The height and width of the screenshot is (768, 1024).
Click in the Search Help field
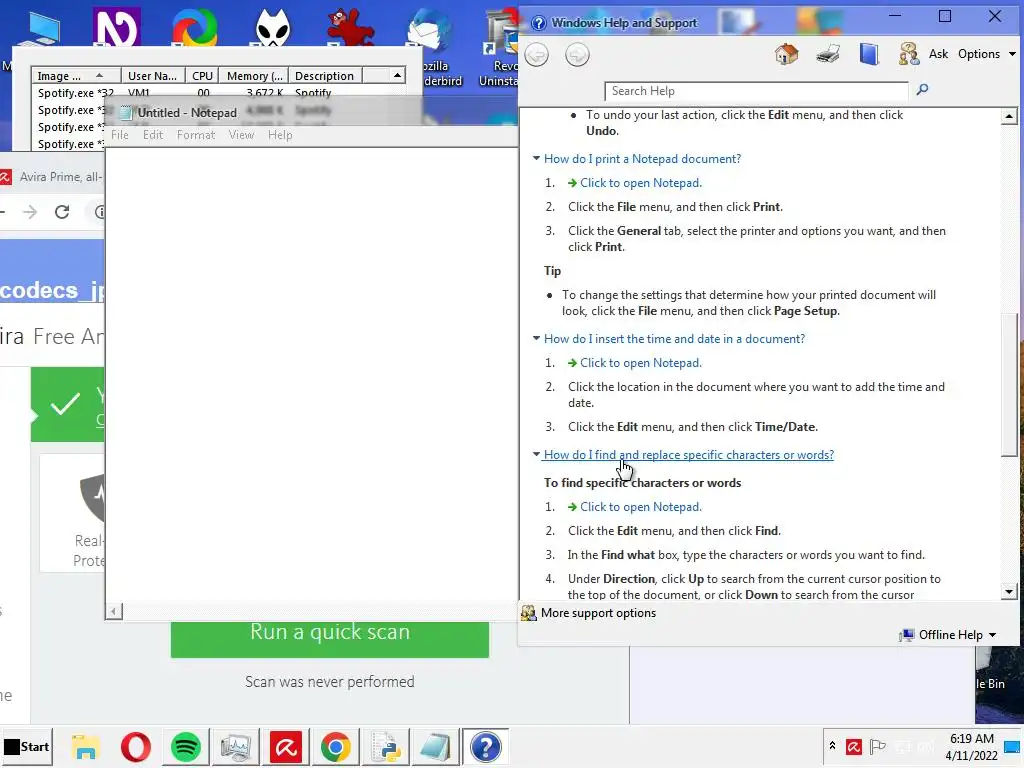(756, 91)
